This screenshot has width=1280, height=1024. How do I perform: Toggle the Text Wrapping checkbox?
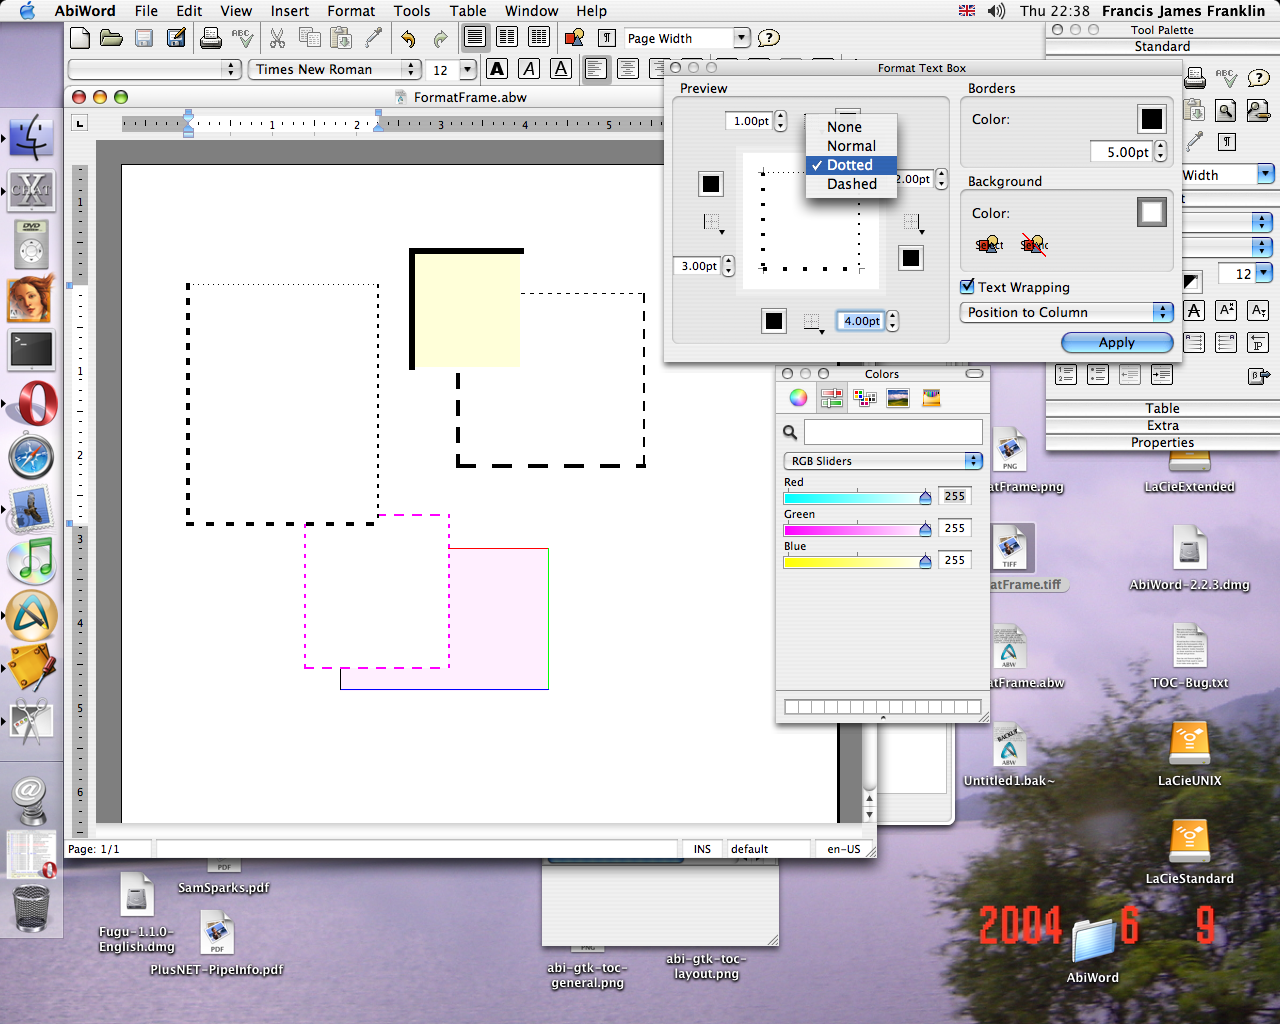click(967, 287)
